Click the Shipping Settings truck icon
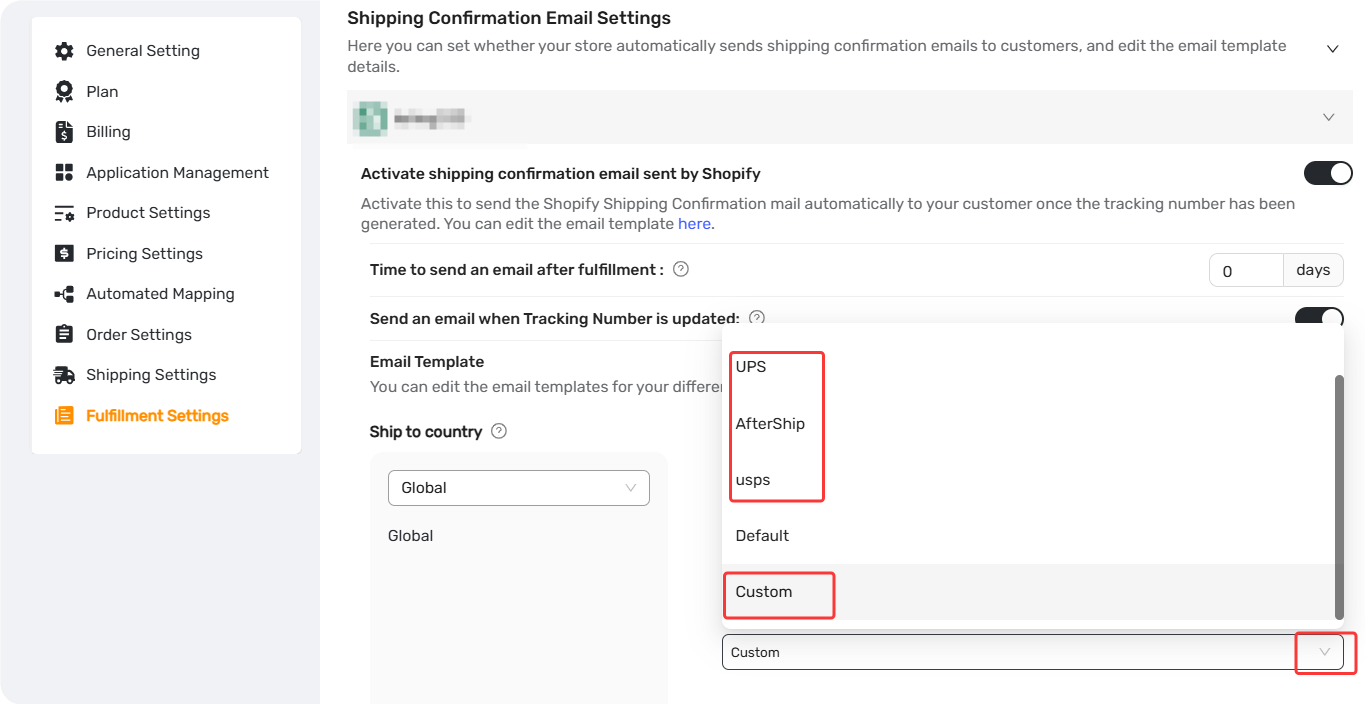Viewport: 1365px width, 704px height. pos(64,375)
